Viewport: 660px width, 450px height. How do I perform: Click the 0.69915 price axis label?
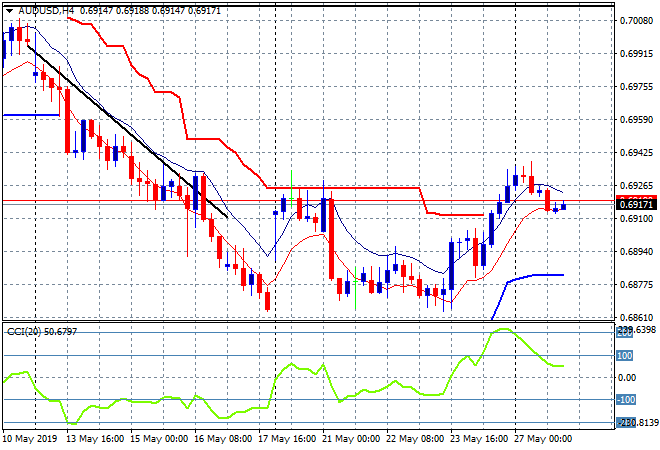coord(636,54)
